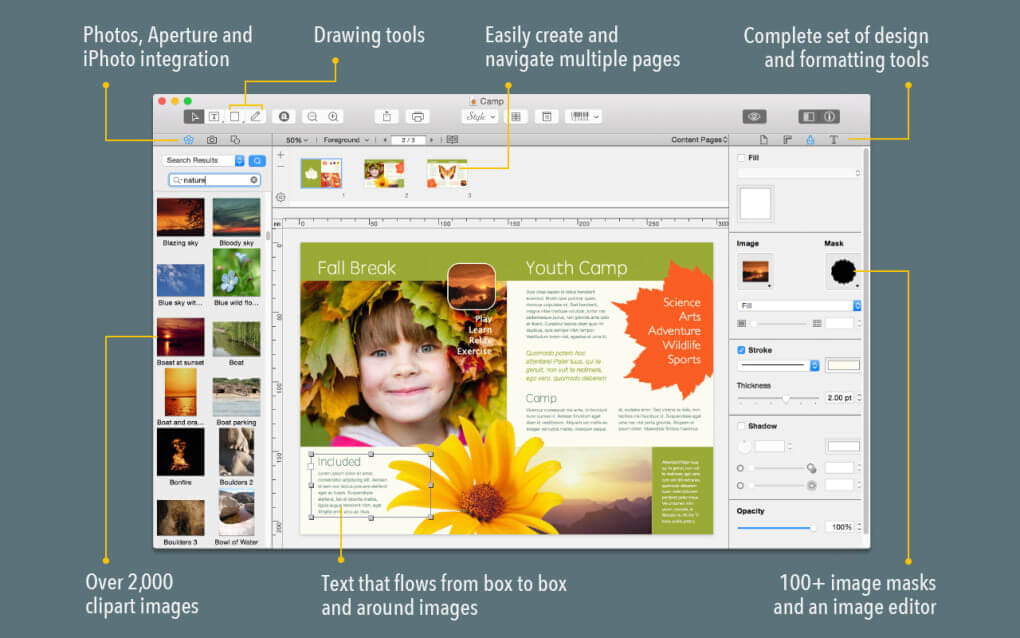
Task: Click the Opacity slider
Action: click(776, 527)
